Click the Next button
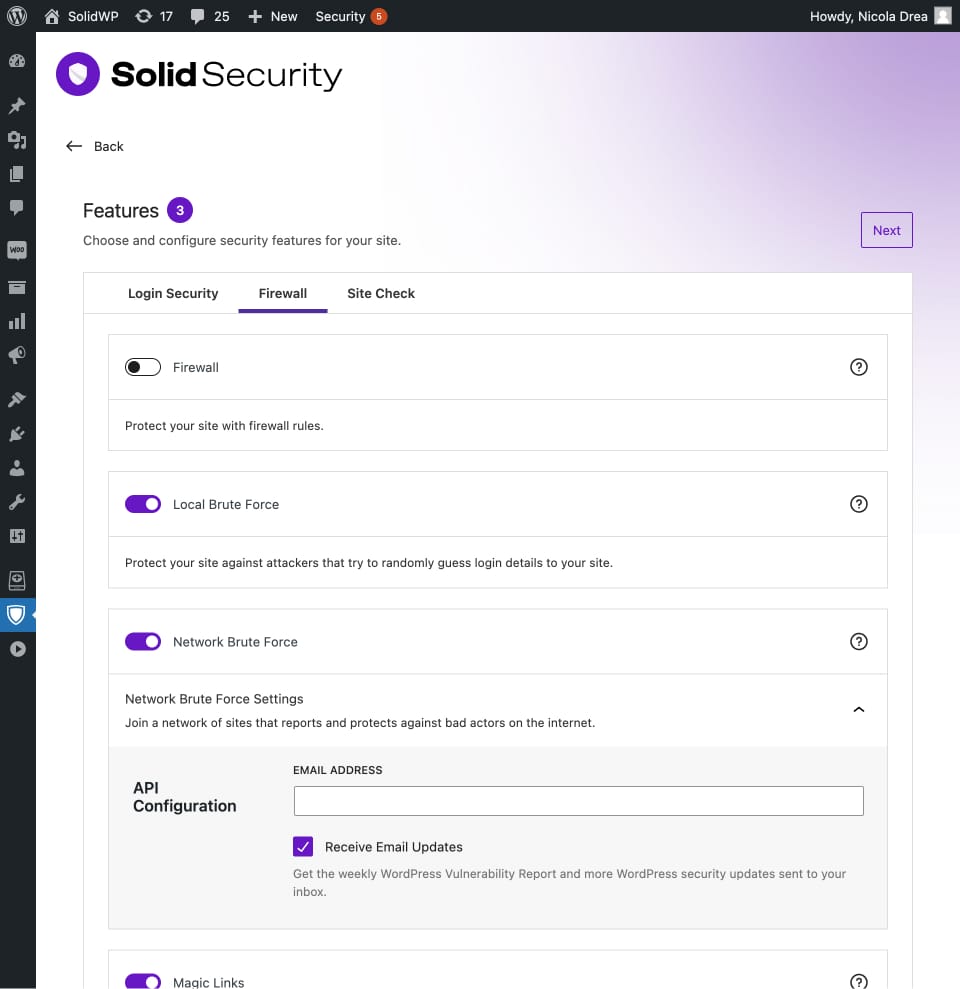Viewport: 960px width, 989px height. (886, 230)
